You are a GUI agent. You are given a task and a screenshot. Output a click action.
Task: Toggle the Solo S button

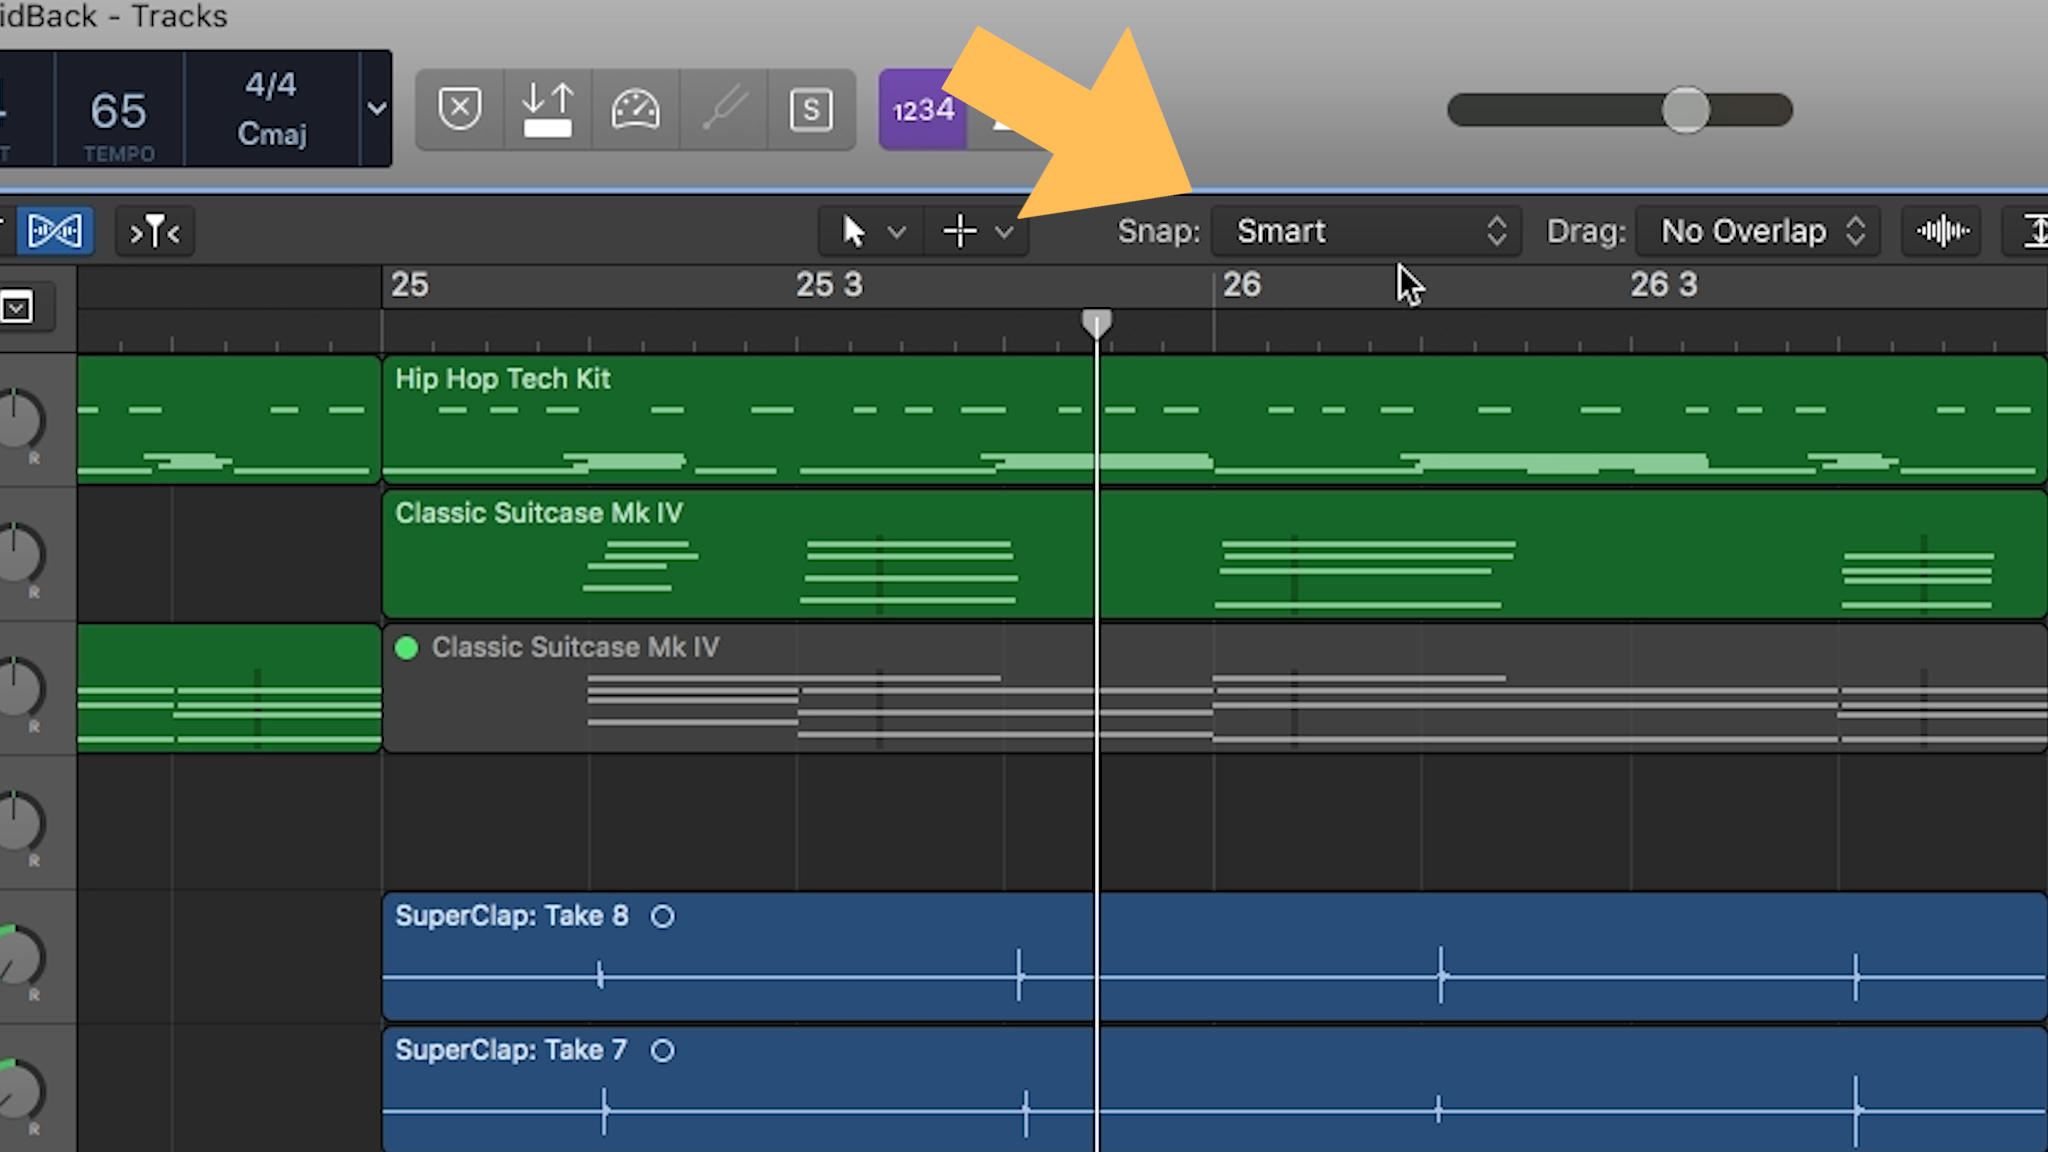(x=811, y=109)
